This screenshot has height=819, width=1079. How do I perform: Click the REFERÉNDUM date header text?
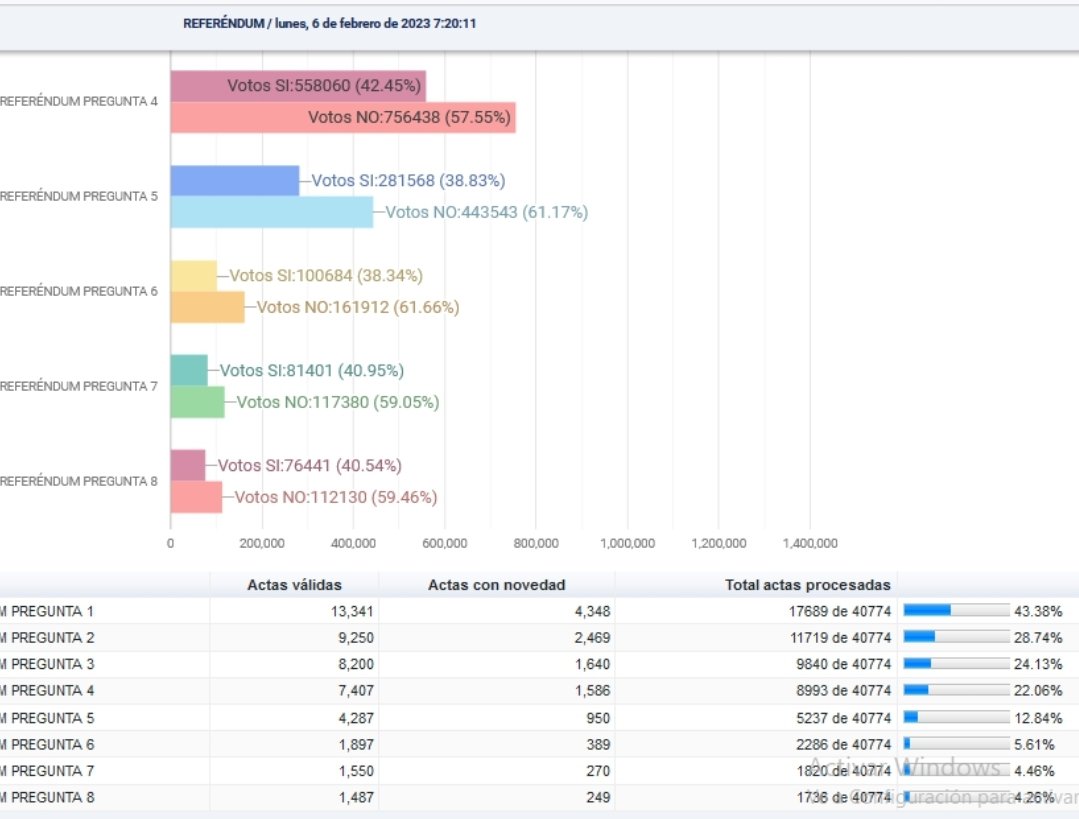click(330, 23)
